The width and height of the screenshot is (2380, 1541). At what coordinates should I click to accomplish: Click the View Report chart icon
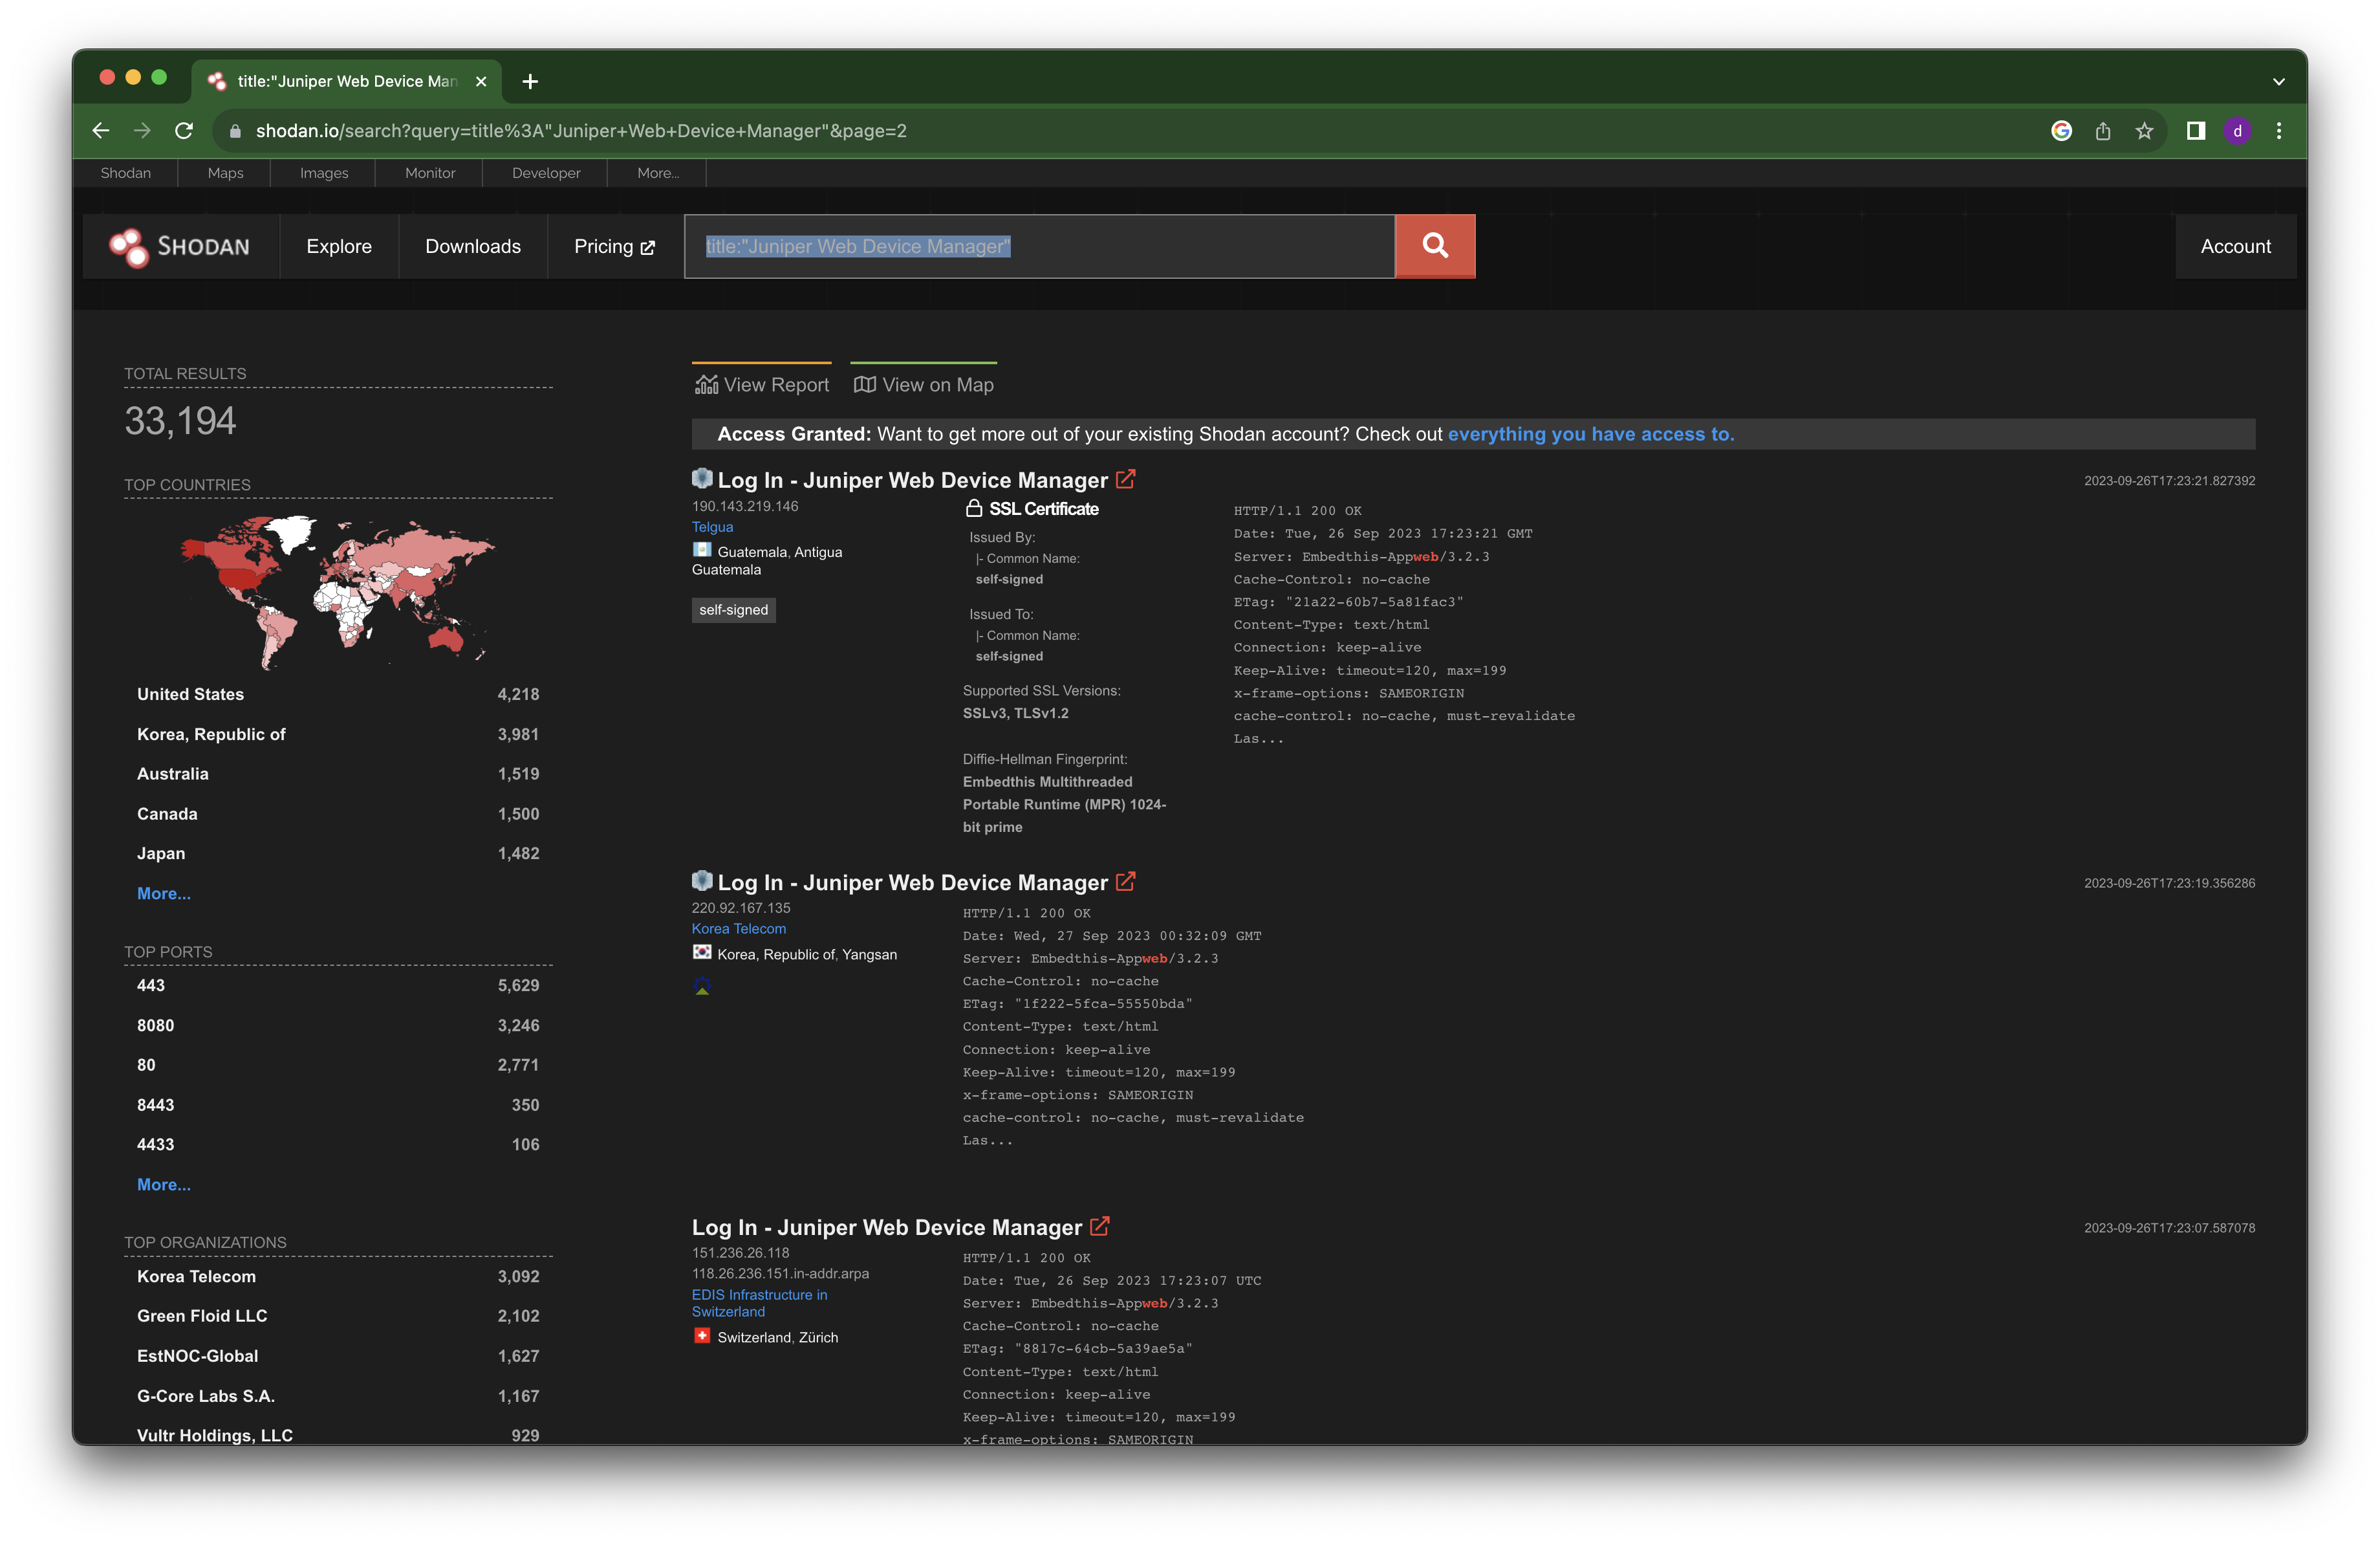706,385
